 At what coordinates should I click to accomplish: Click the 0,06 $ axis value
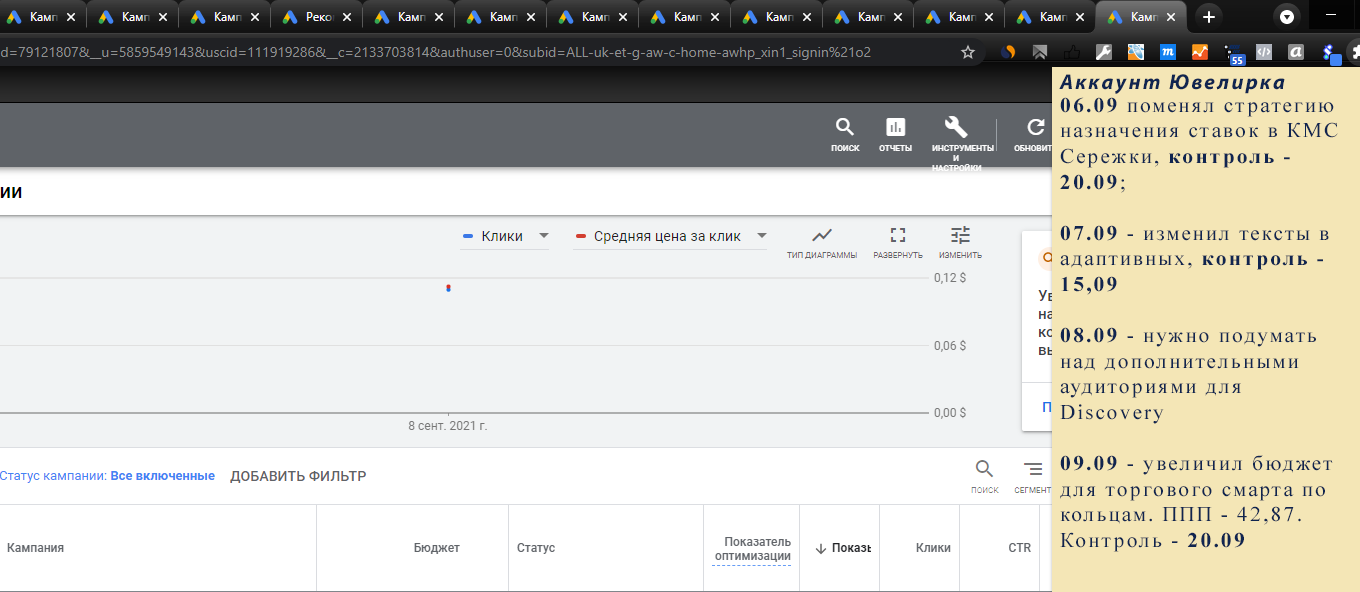949,346
